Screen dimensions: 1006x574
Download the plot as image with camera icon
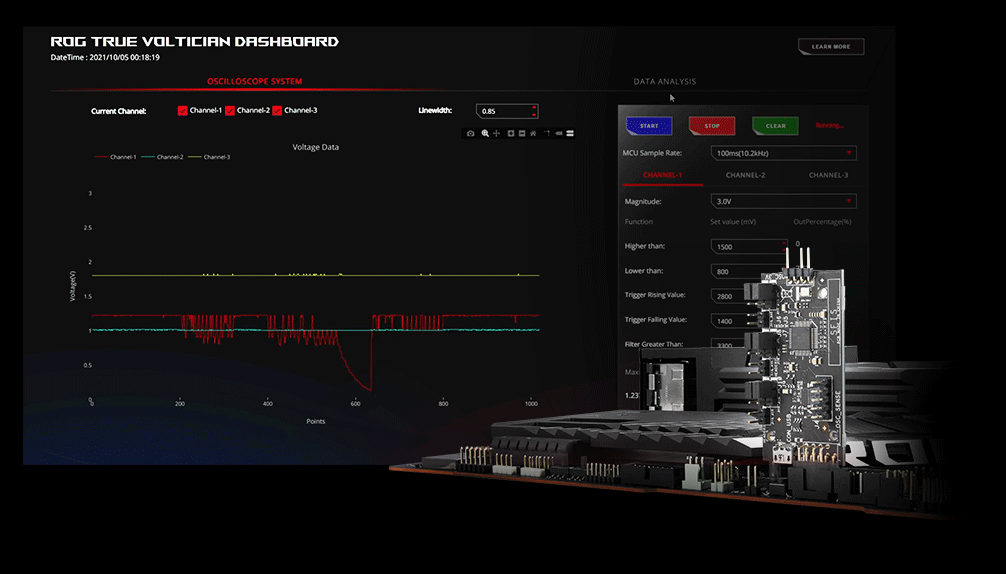pos(470,133)
